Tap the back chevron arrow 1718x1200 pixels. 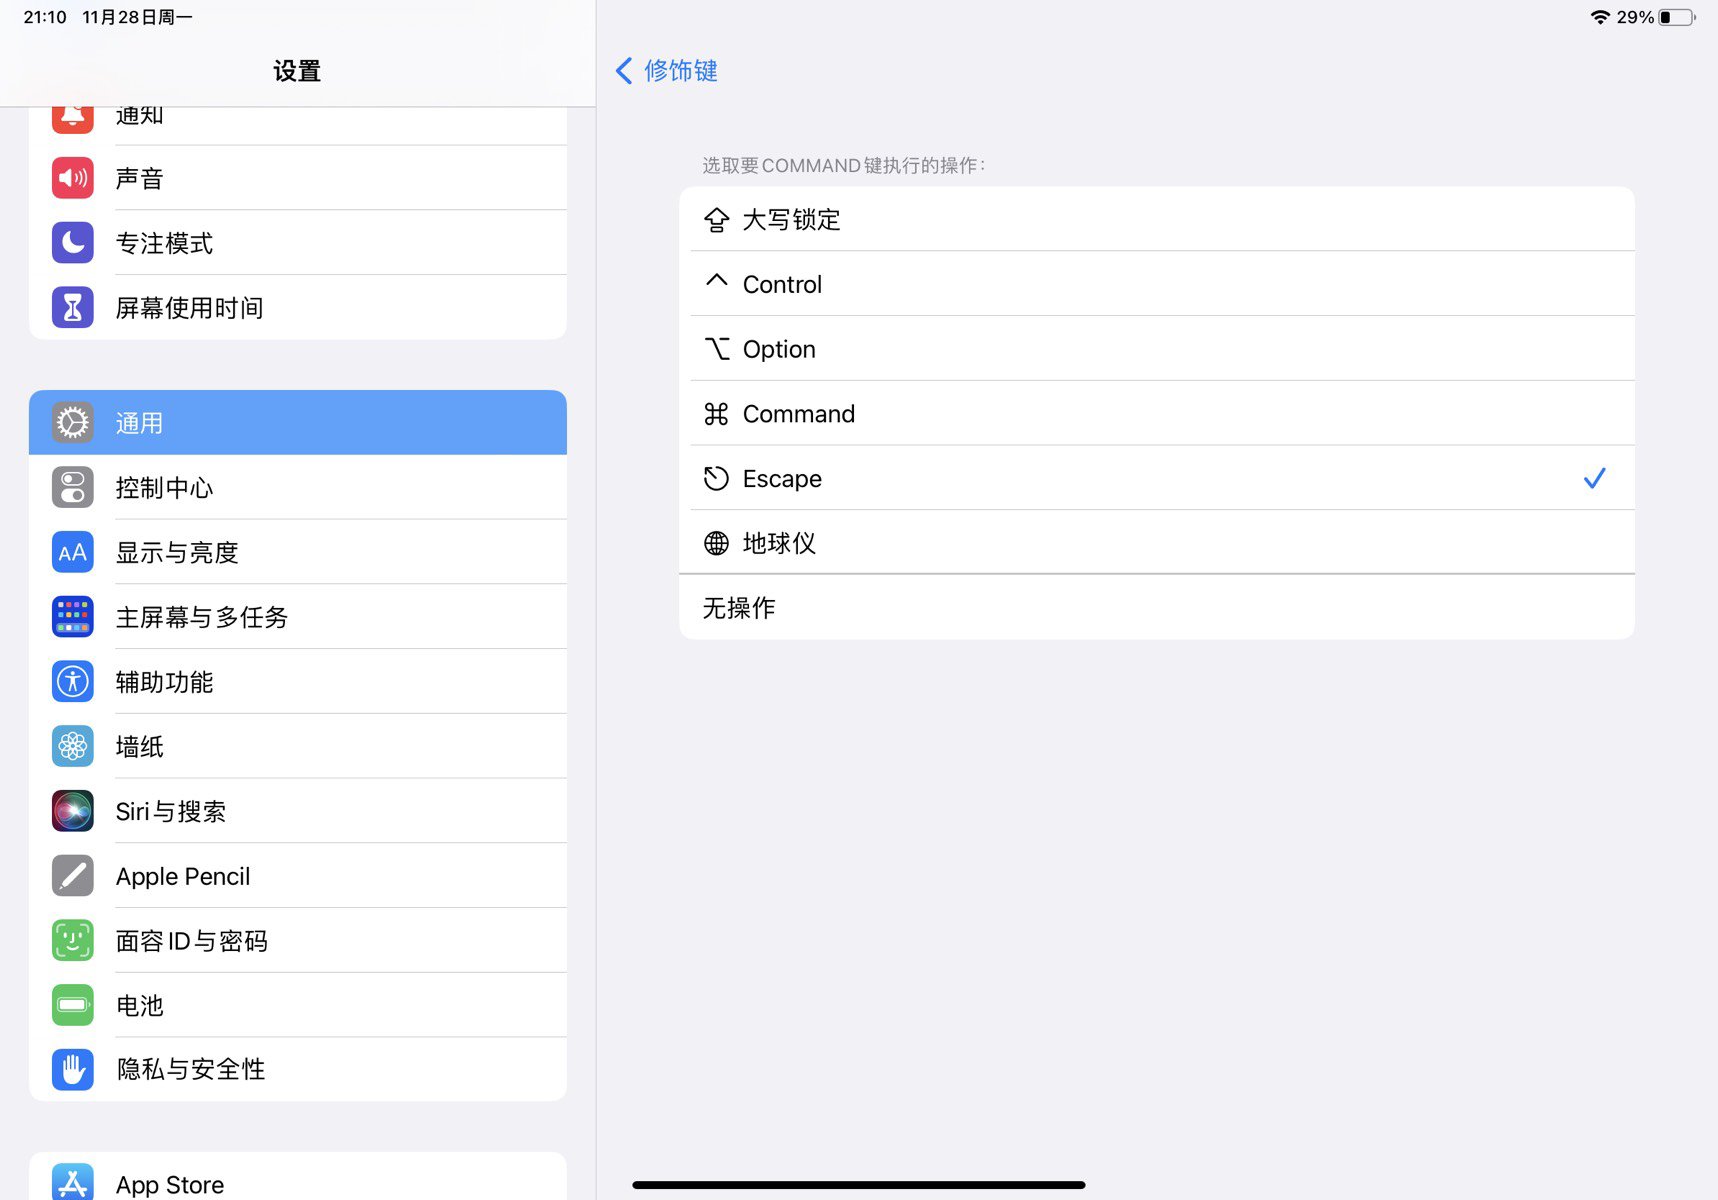tap(624, 71)
